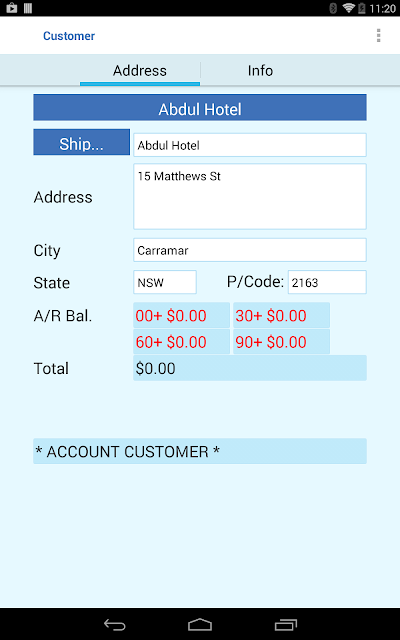This screenshot has height=640, width=400.
Task: Tap the recent apps navigation icon
Action: click(x=285, y=624)
